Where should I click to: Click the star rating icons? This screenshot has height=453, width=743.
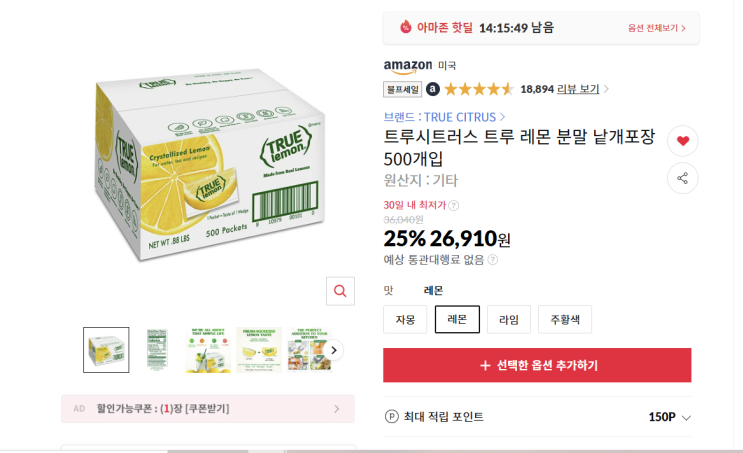(479, 89)
